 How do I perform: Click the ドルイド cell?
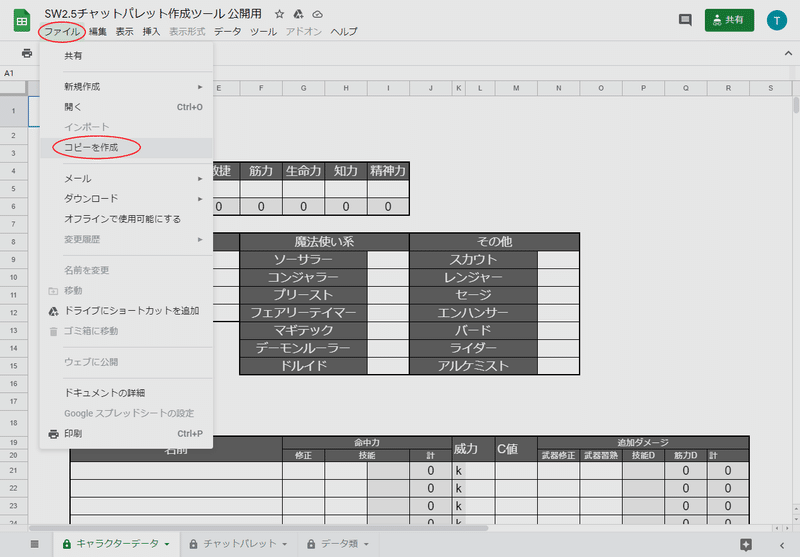(x=304, y=366)
